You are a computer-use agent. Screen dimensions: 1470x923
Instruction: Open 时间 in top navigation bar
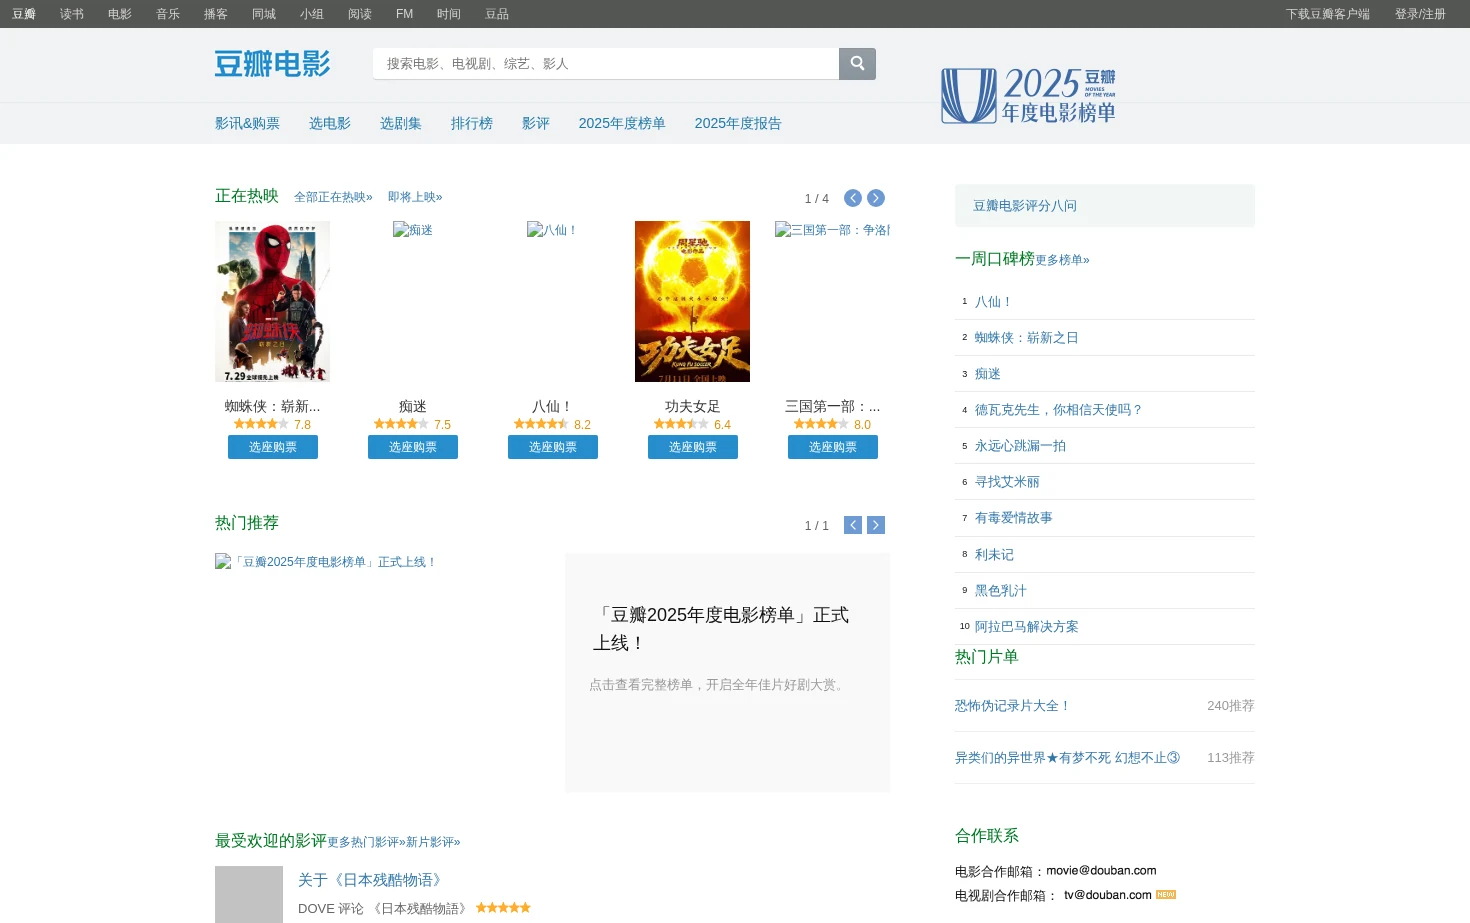pos(449,14)
